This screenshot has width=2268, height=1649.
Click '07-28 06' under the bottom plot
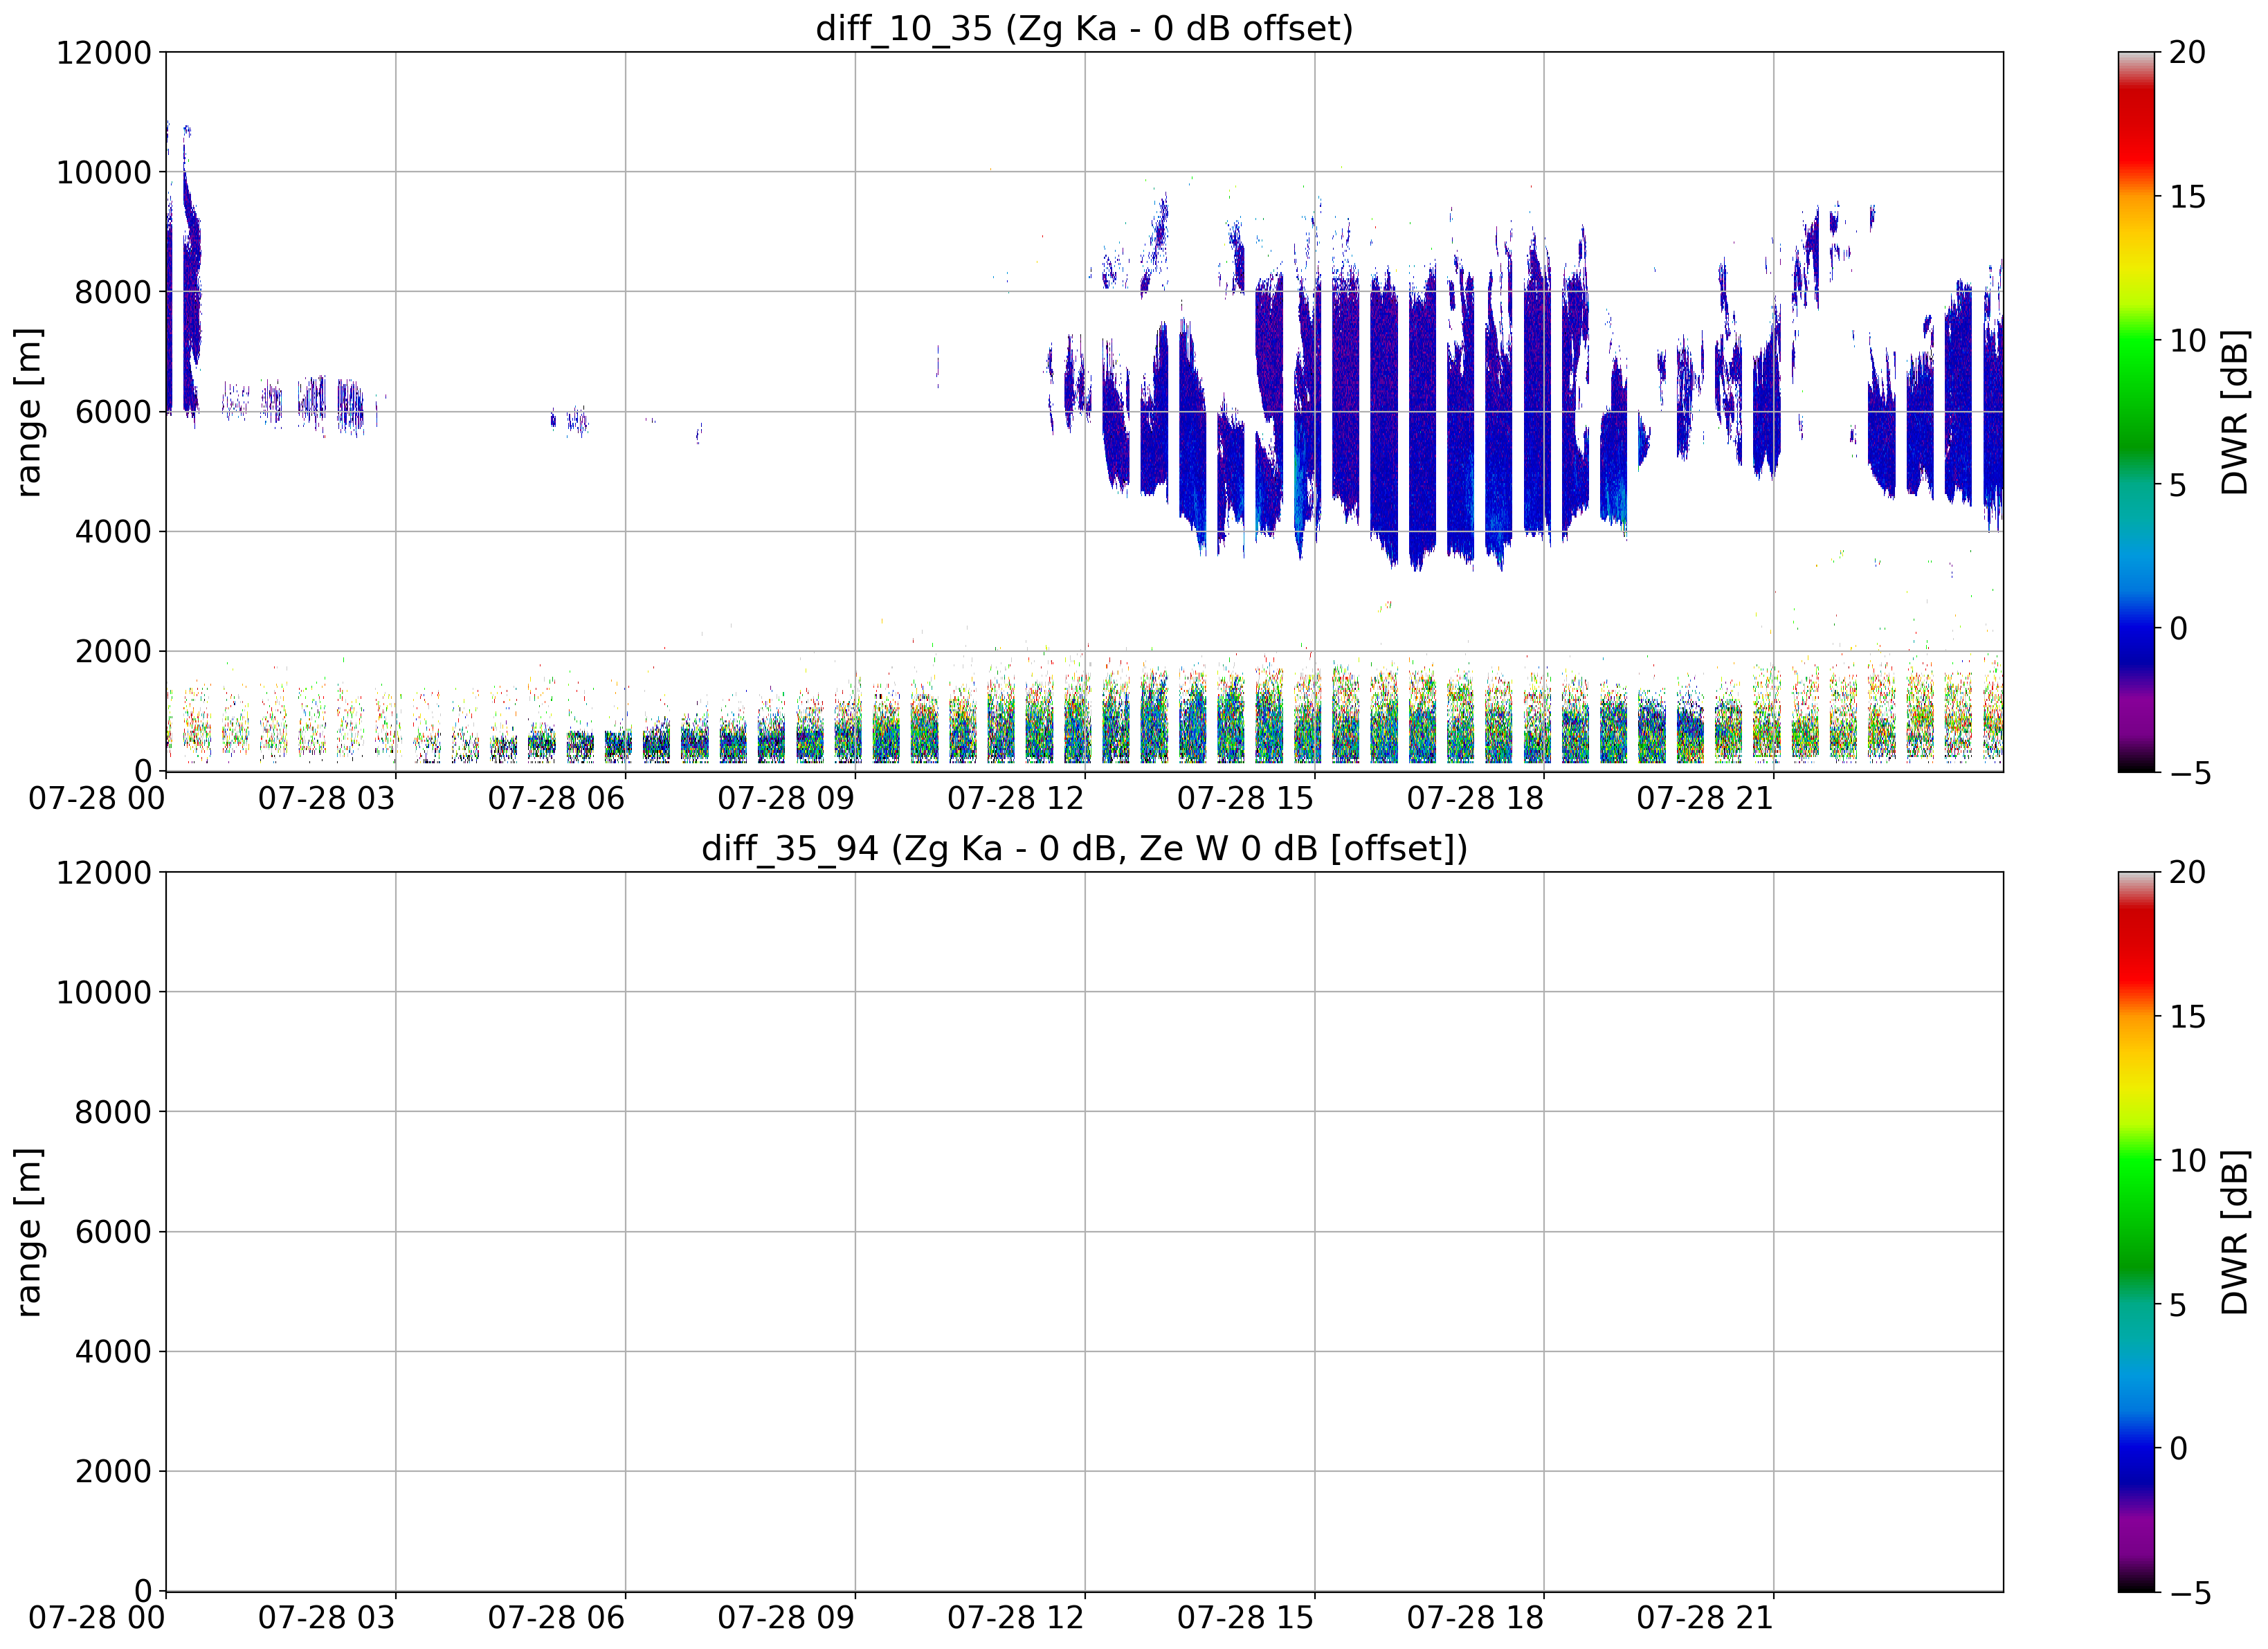click(x=557, y=1618)
